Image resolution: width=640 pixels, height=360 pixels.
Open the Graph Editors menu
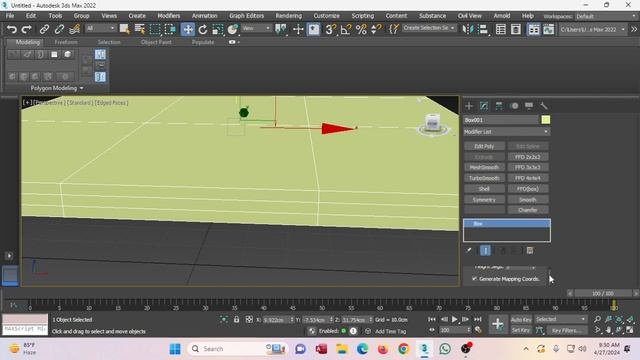point(247,16)
